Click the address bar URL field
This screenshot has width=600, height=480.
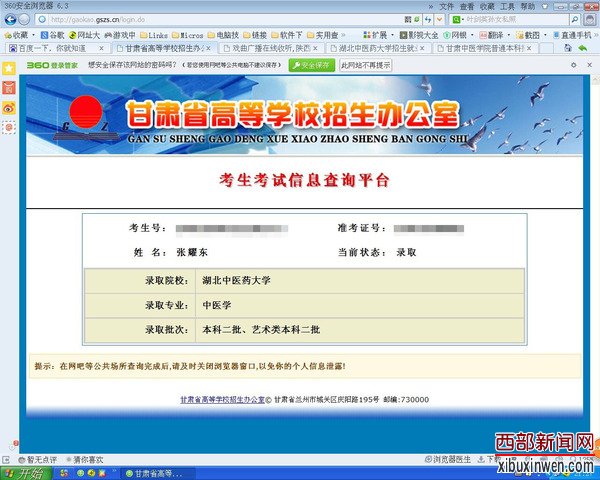(x=200, y=20)
